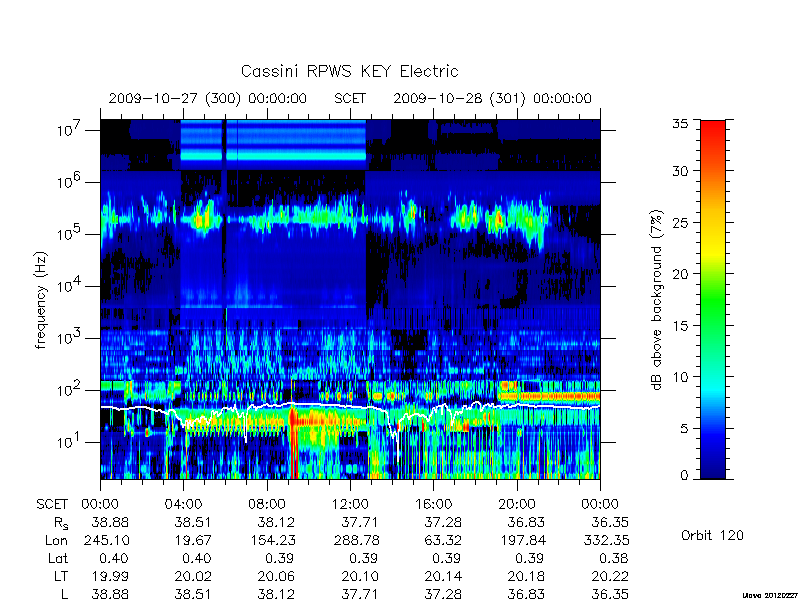The height and width of the screenshot is (600, 800).
Task: Click the frequency tick label 10^3
Action: click(70, 339)
